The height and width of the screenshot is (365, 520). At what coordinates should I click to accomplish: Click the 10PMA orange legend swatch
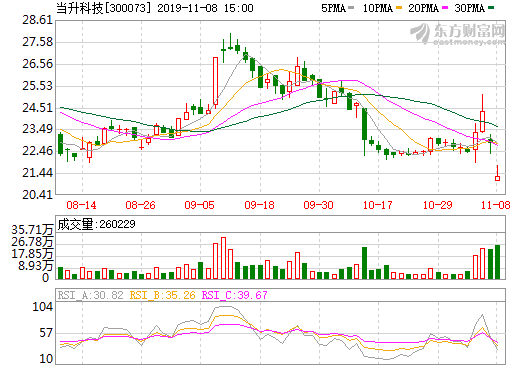click(399, 7)
